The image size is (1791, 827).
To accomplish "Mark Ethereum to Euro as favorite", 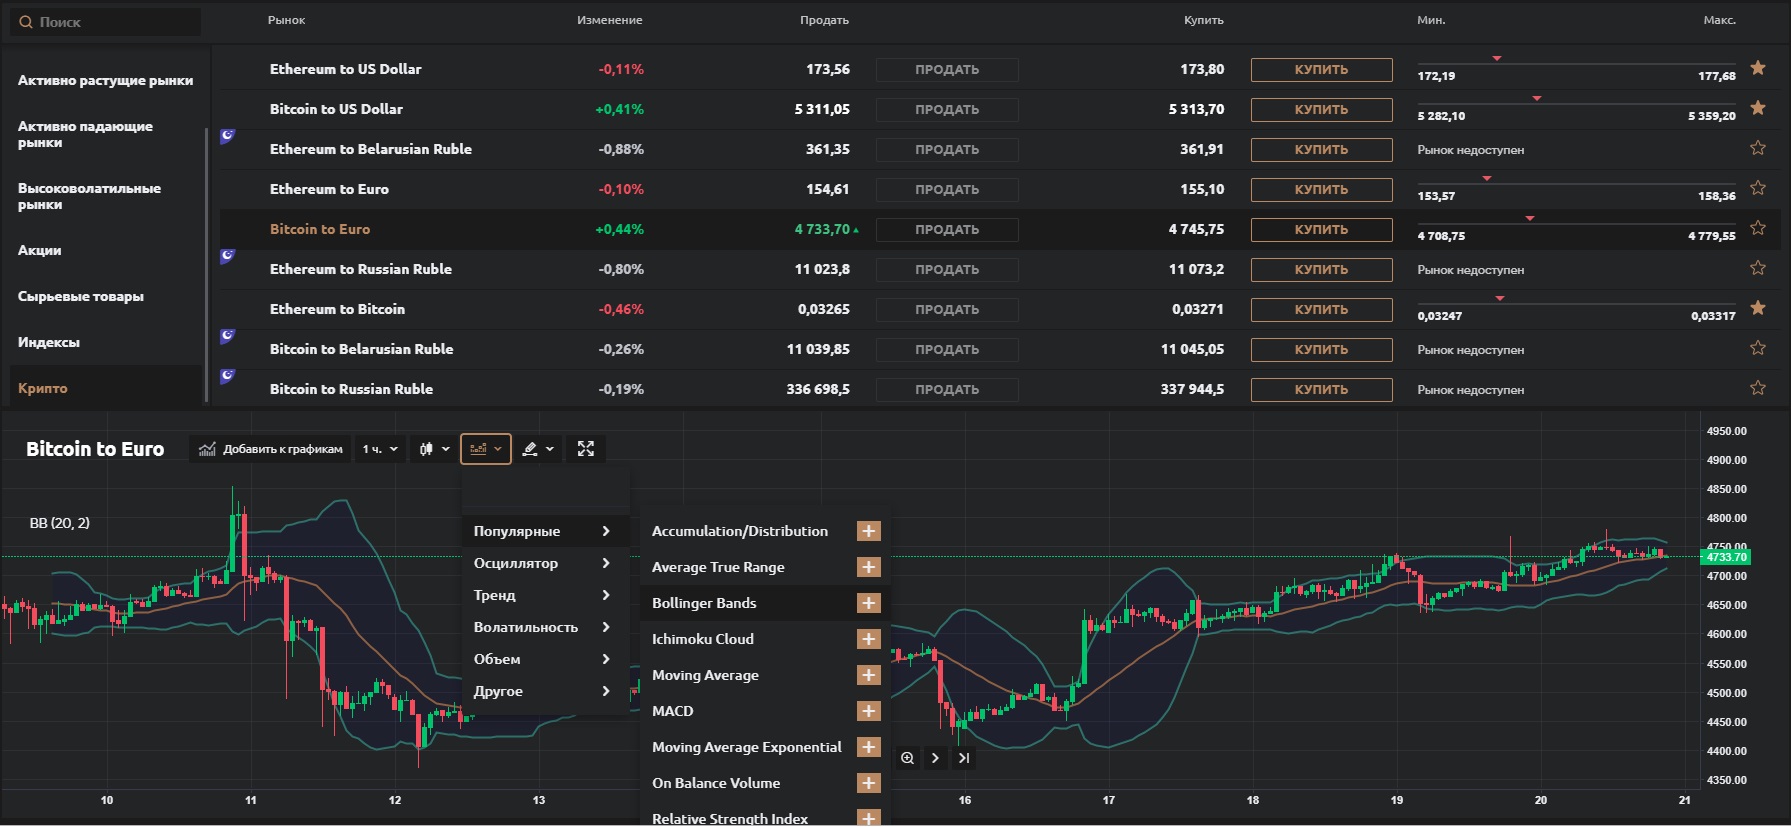I will coord(1757,188).
